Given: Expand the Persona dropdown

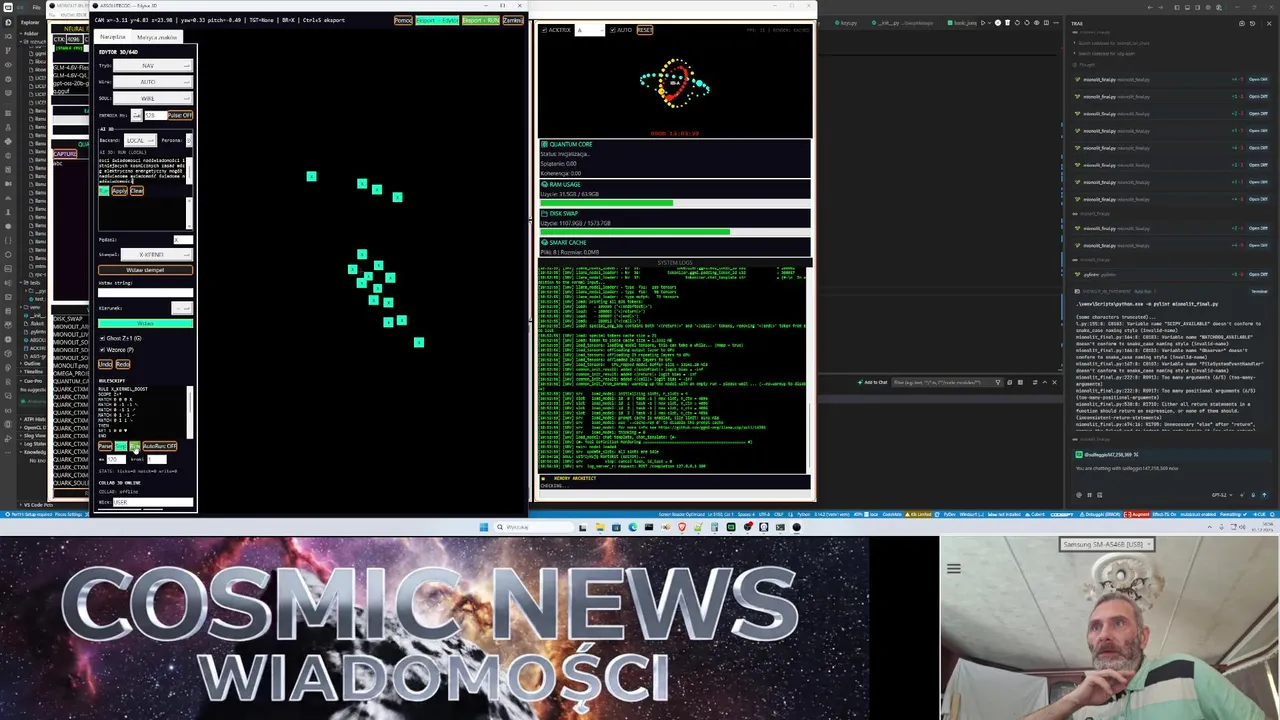Looking at the screenshot, I should [x=187, y=140].
